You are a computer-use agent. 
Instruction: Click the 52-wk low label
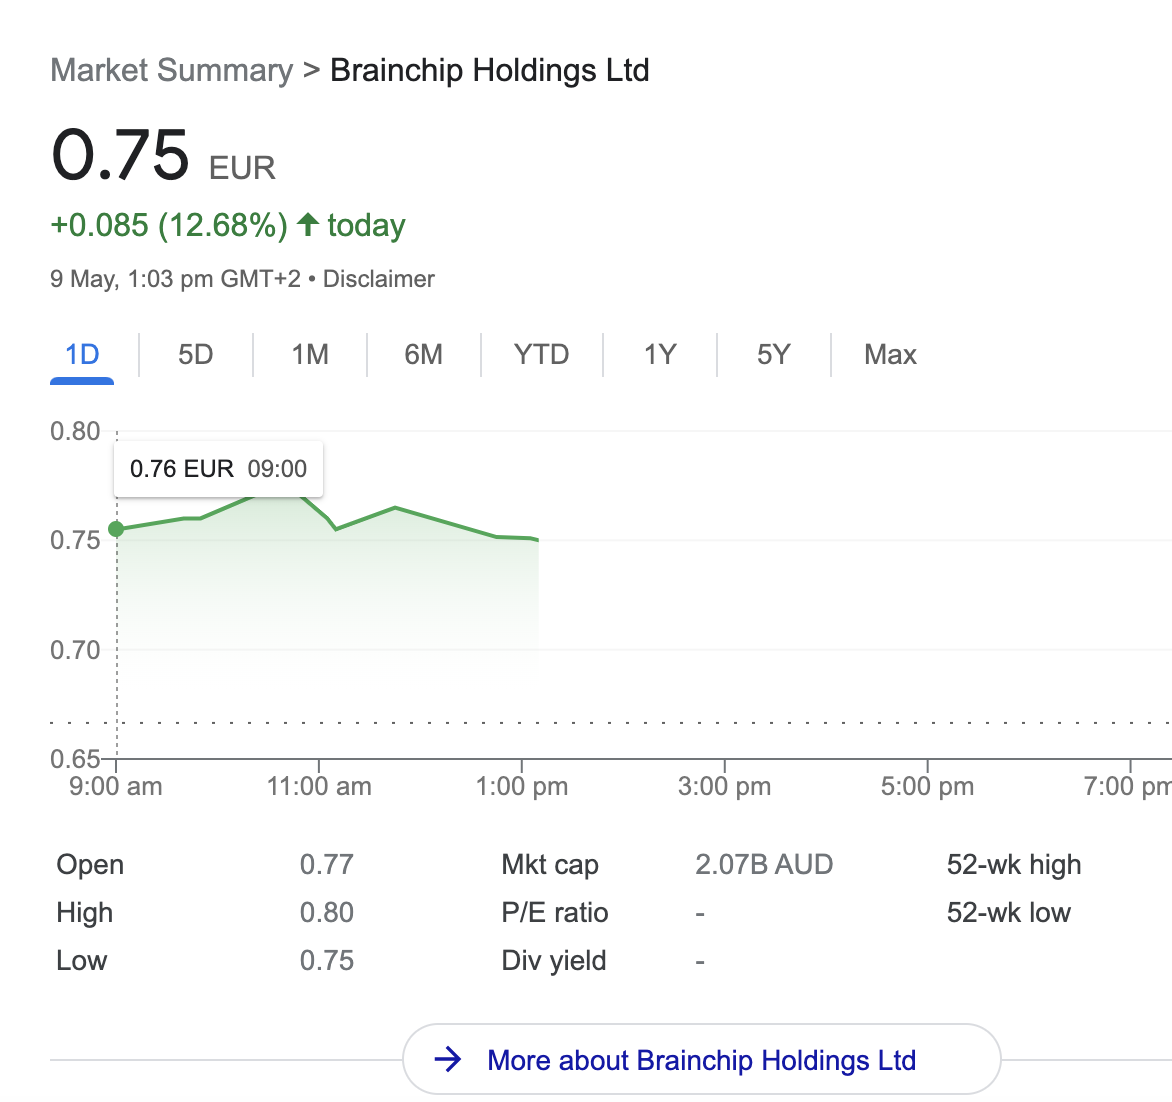[x=1008, y=913]
